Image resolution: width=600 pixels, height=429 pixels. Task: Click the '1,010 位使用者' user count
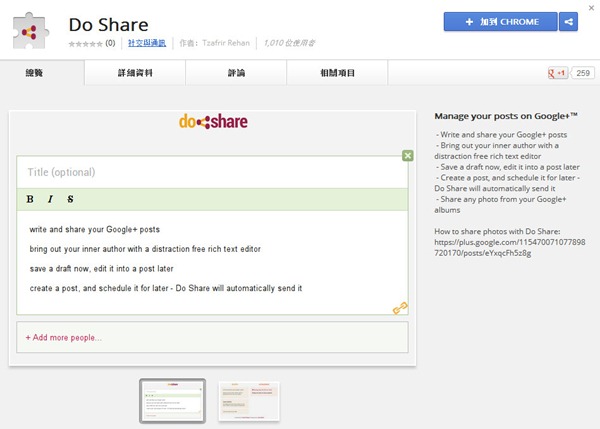(x=289, y=43)
